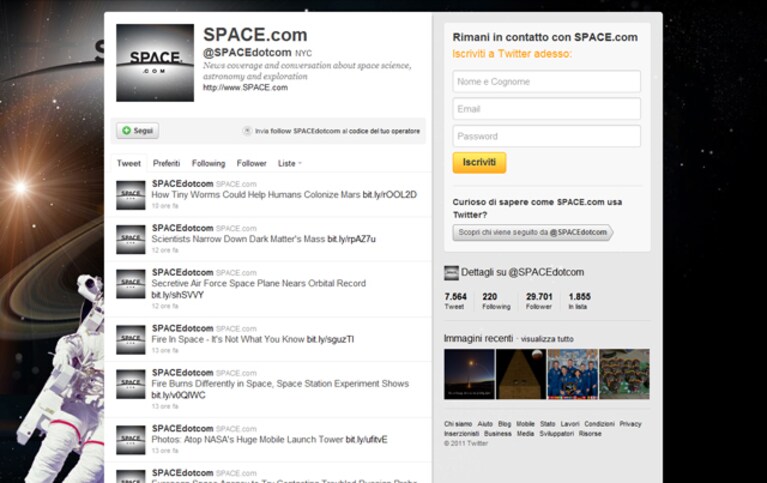Open the Media footer link
767x483 pixels.
[x=525, y=434]
